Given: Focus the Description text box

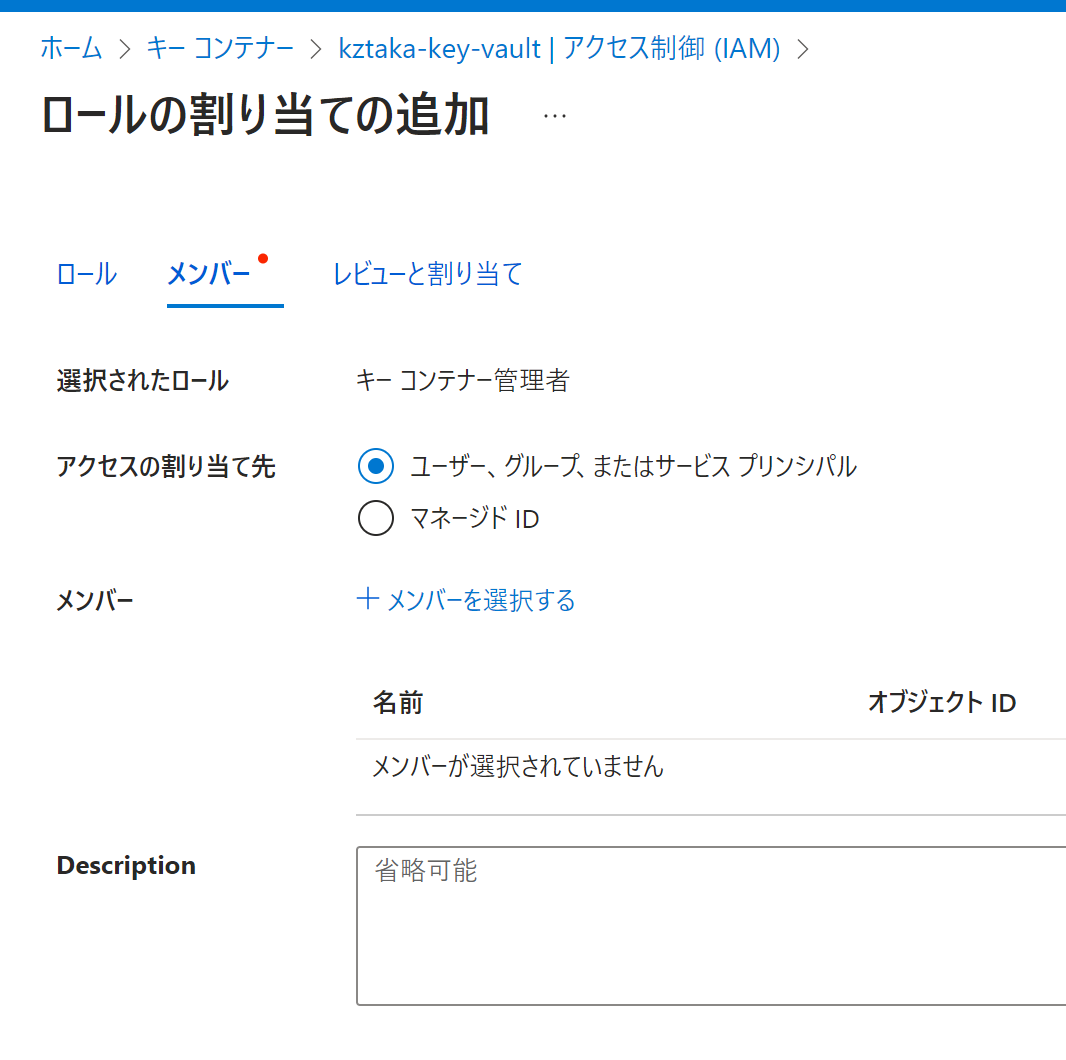Looking at the screenshot, I should click(710, 925).
